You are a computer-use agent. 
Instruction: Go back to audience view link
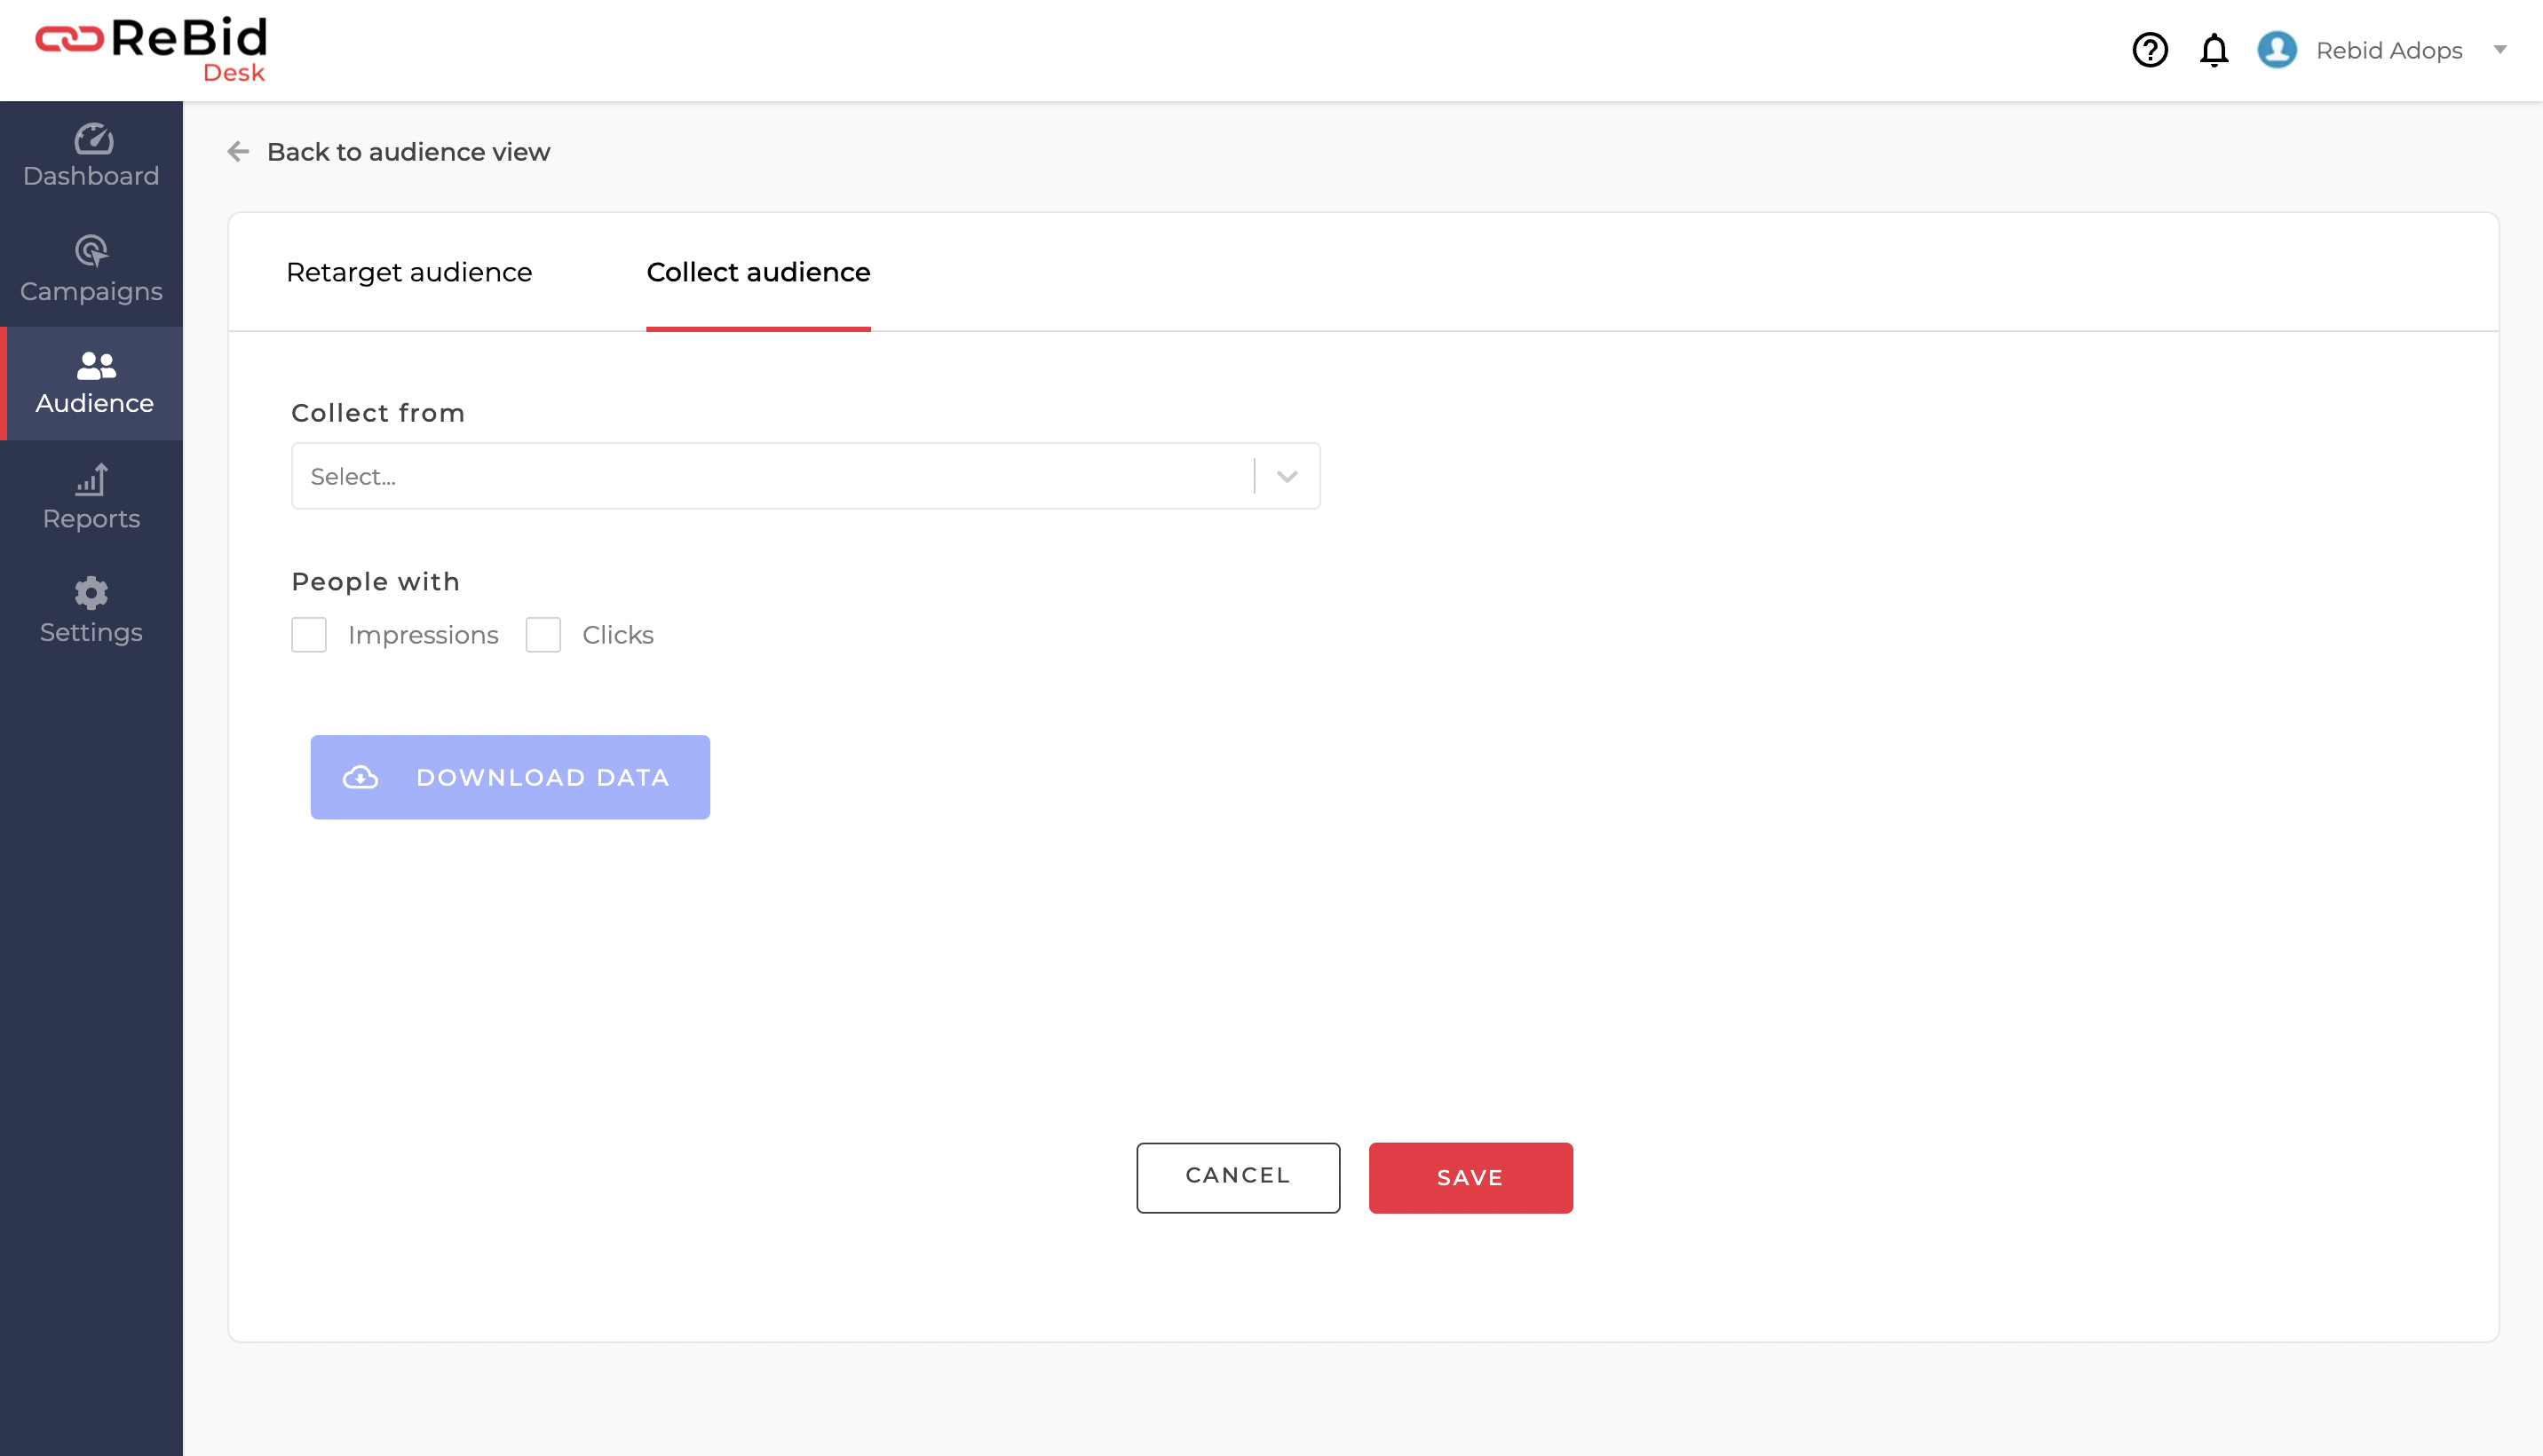click(408, 152)
